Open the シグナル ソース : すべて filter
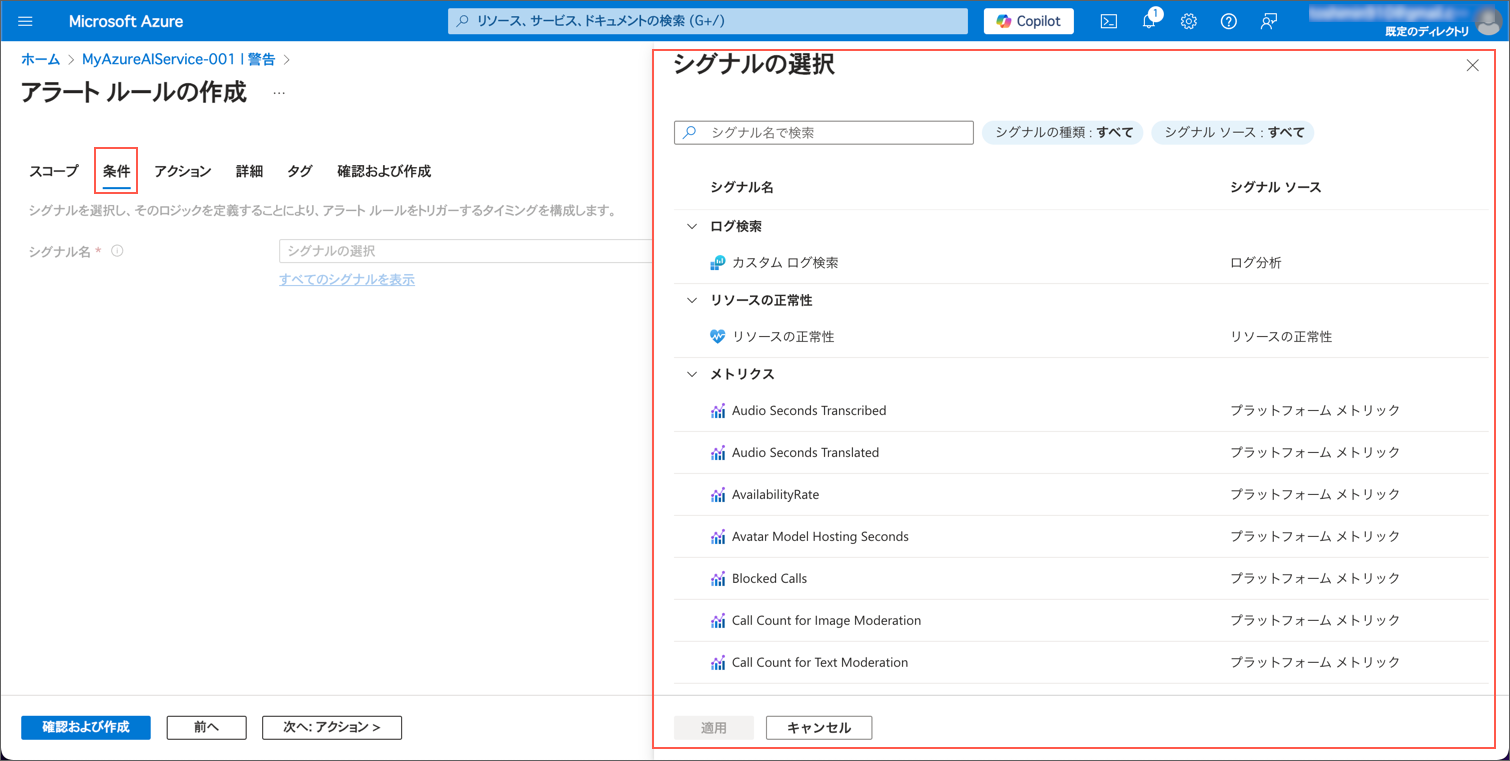 [1233, 132]
